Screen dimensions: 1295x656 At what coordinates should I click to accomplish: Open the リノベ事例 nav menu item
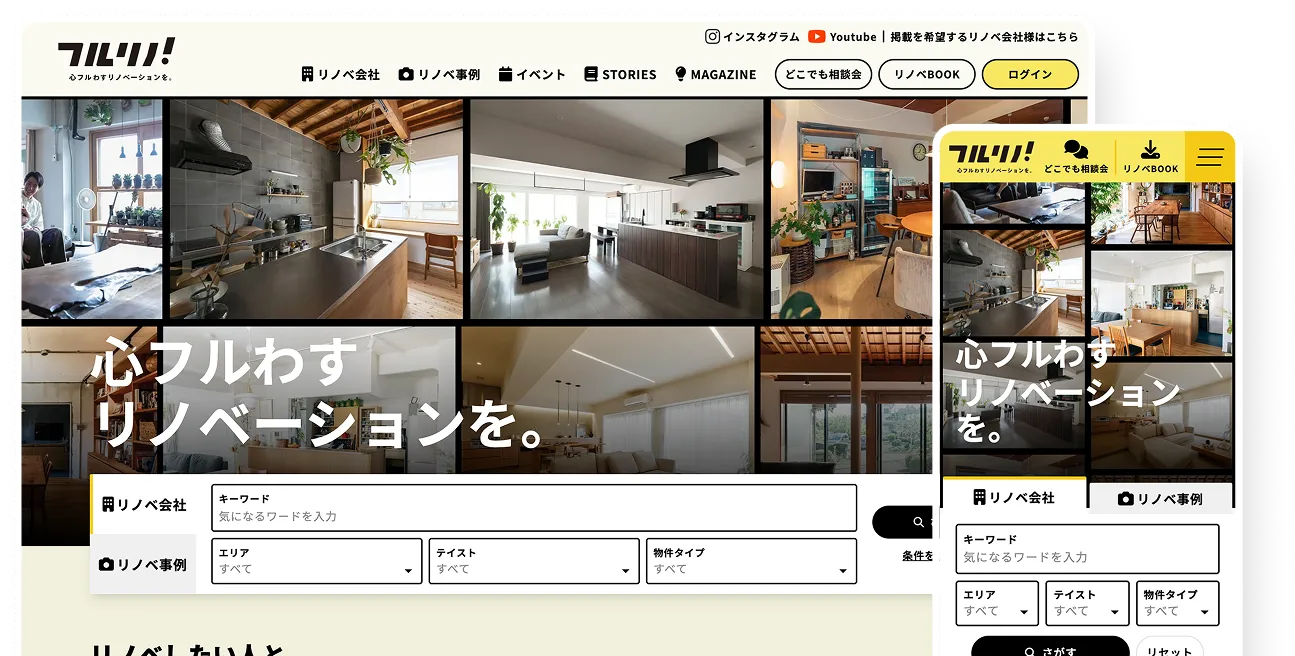[x=439, y=74]
